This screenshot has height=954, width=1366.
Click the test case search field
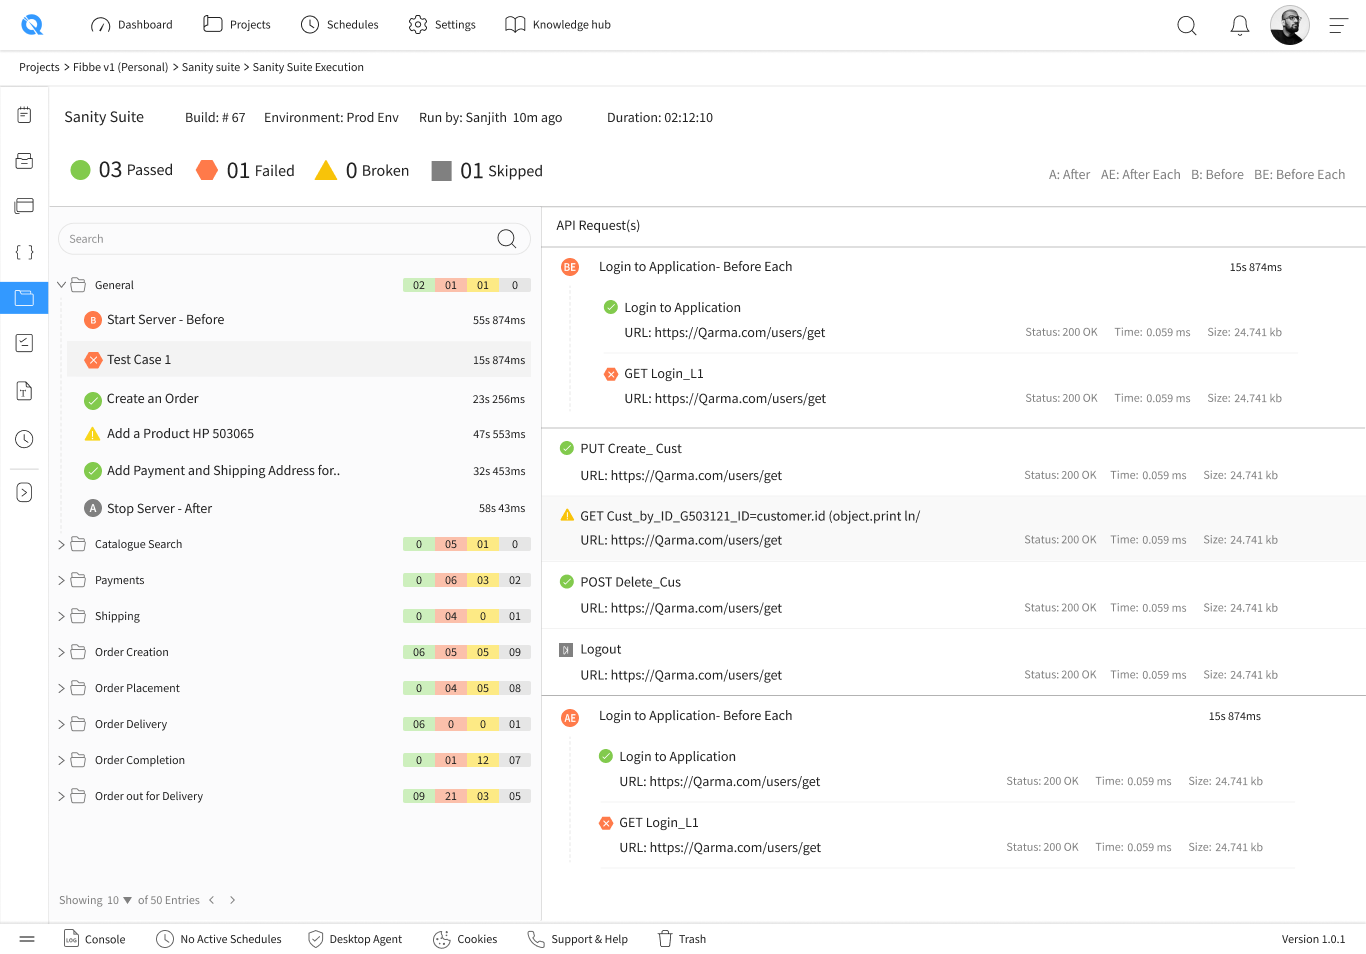coord(294,239)
